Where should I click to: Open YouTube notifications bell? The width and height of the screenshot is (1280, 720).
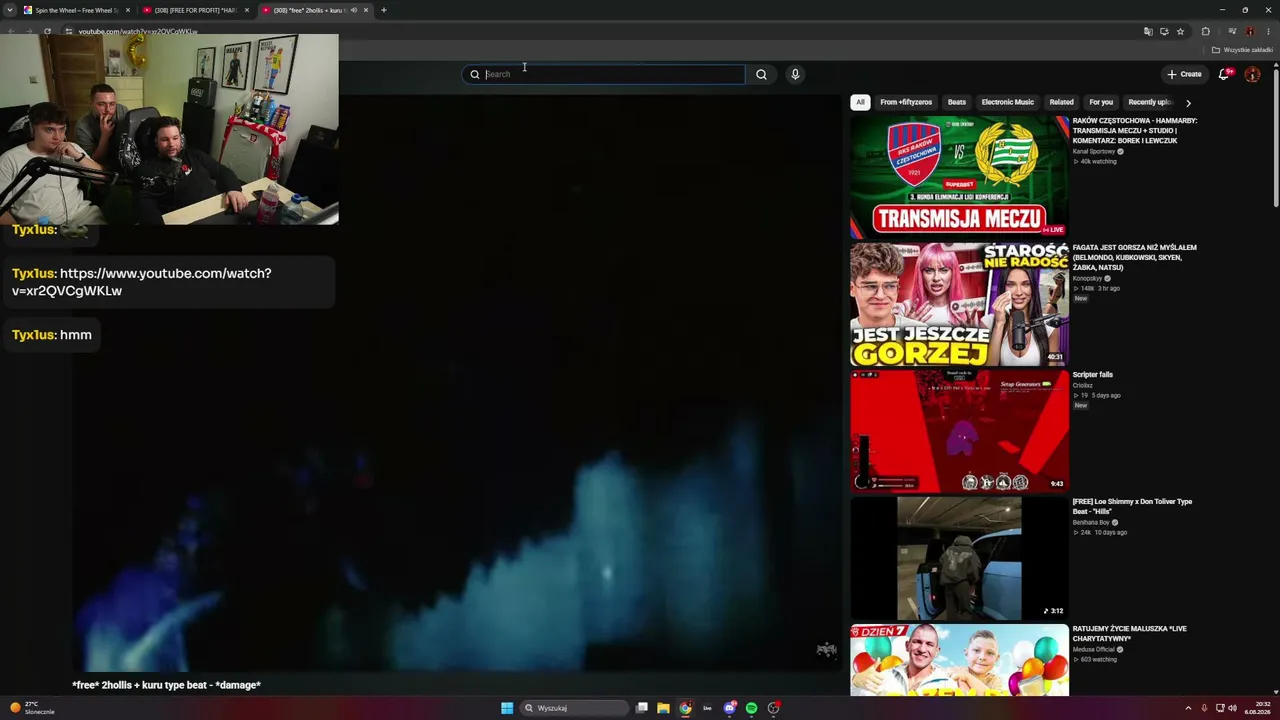tap(1224, 74)
